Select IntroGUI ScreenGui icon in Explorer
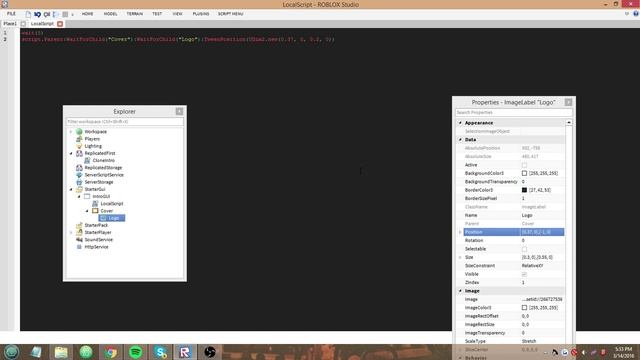 click(x=87, y=196)
